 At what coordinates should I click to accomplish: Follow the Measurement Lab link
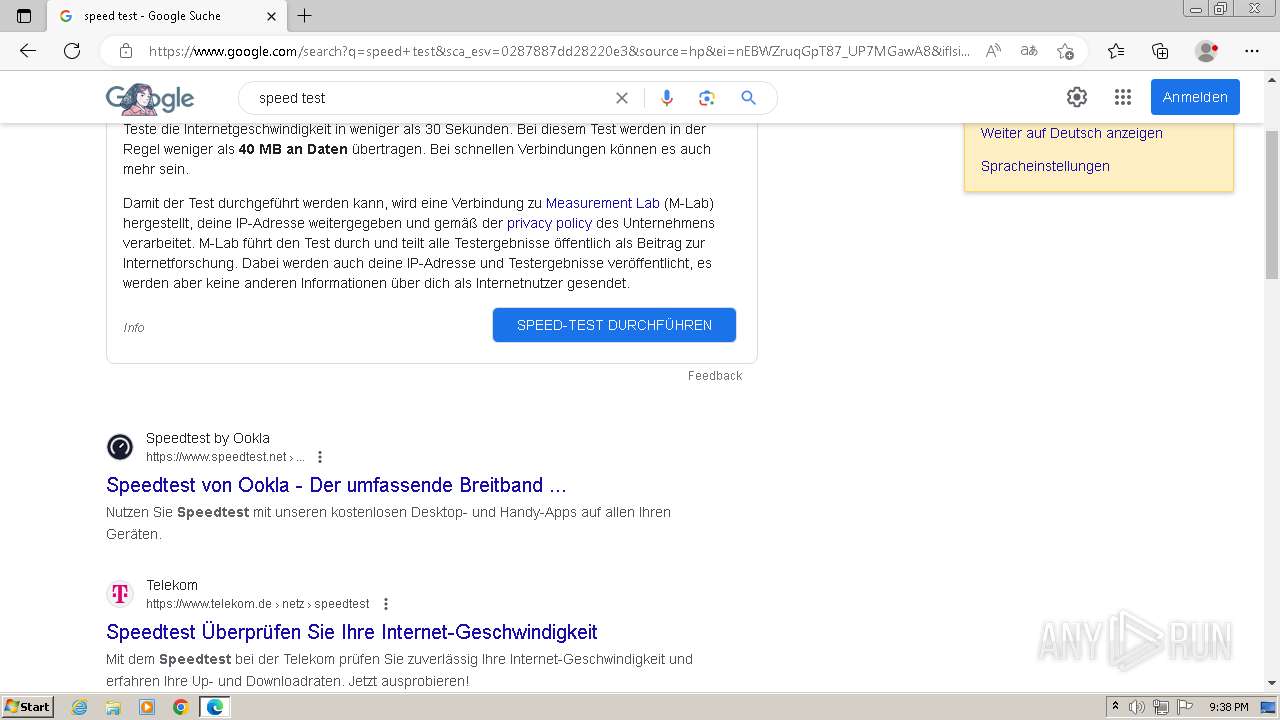click(603, 203)
